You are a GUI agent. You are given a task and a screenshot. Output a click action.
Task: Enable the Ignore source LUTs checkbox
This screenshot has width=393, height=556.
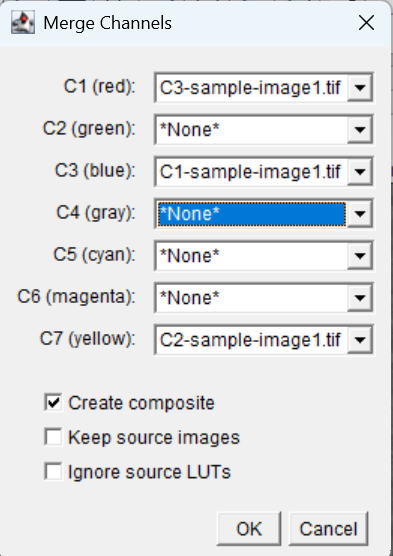click(53, 471)
